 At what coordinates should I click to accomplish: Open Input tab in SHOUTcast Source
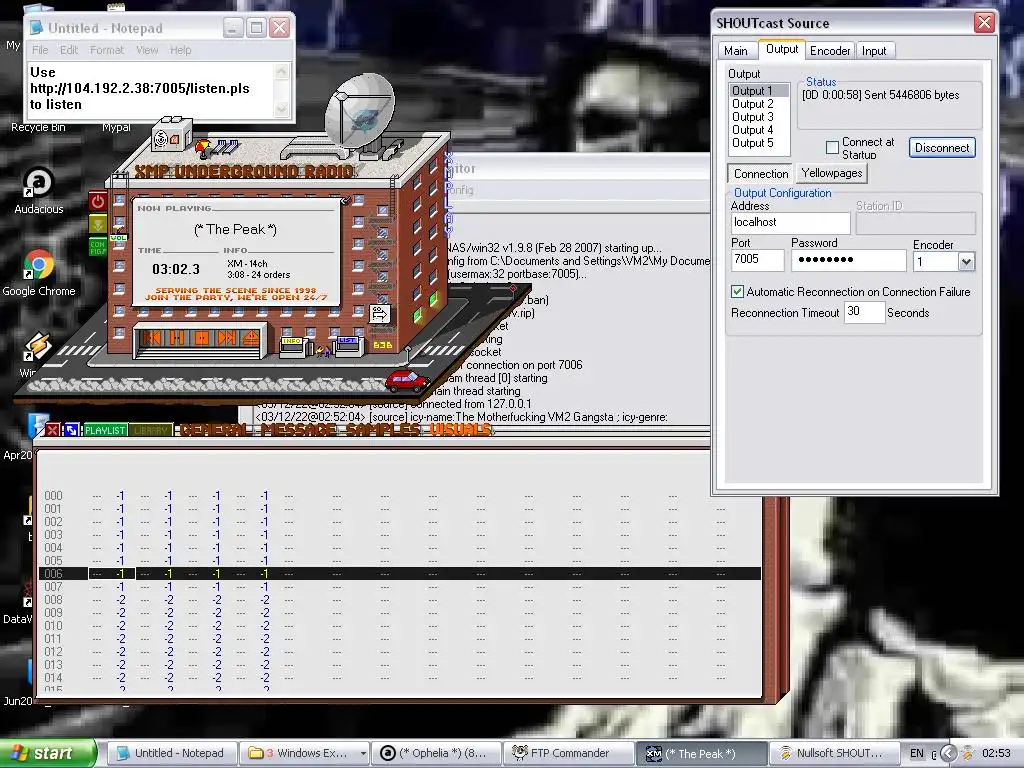pyautogui.click(x=874, y=50)
